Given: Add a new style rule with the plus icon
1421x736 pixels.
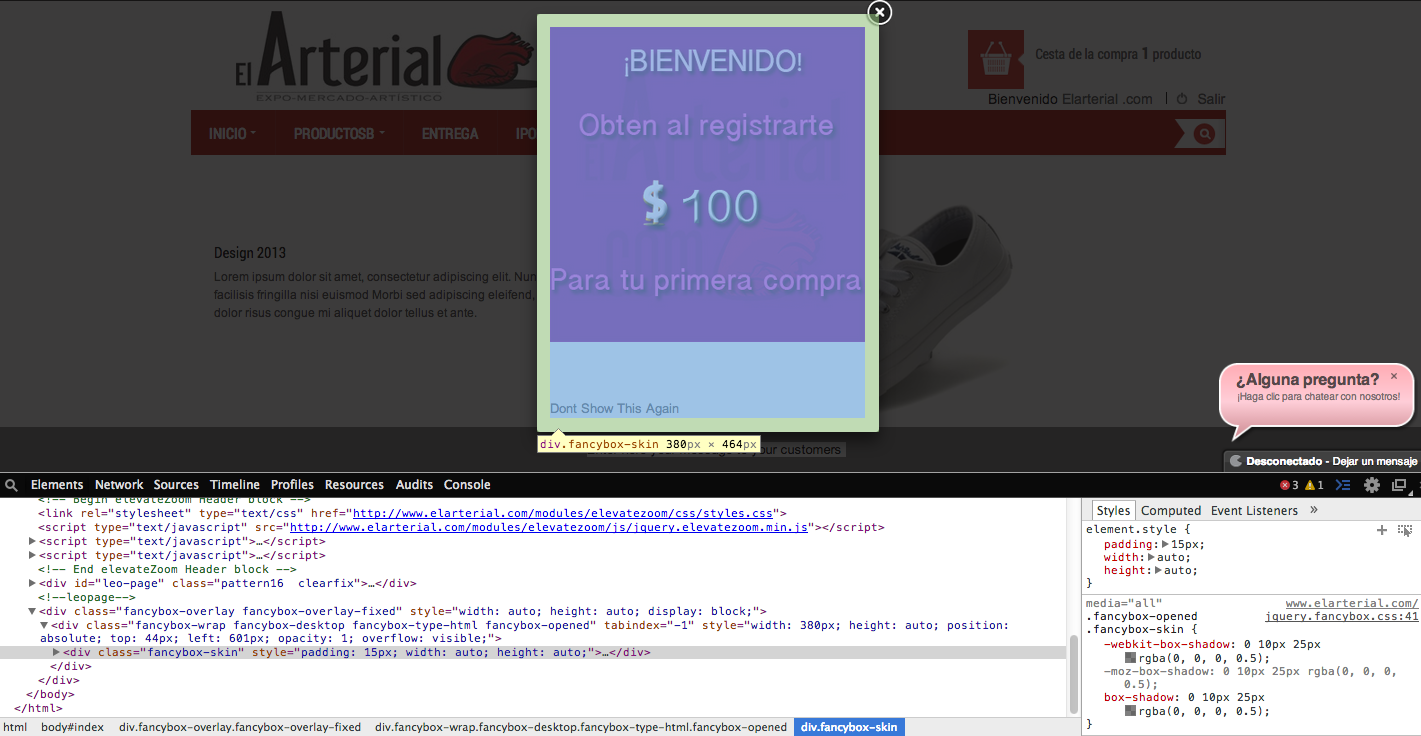Looking at the screenshot, I should [x=1382, y=530].
